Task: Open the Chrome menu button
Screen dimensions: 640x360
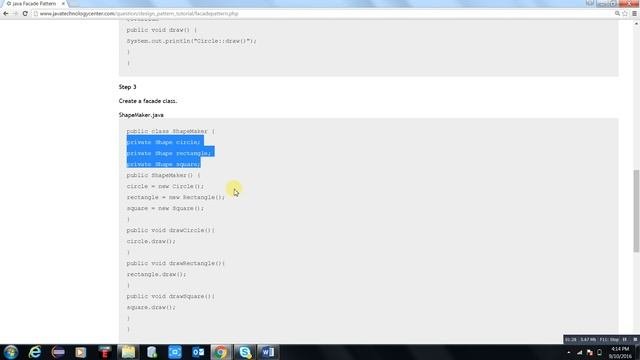Action: (x=634, y=13)
